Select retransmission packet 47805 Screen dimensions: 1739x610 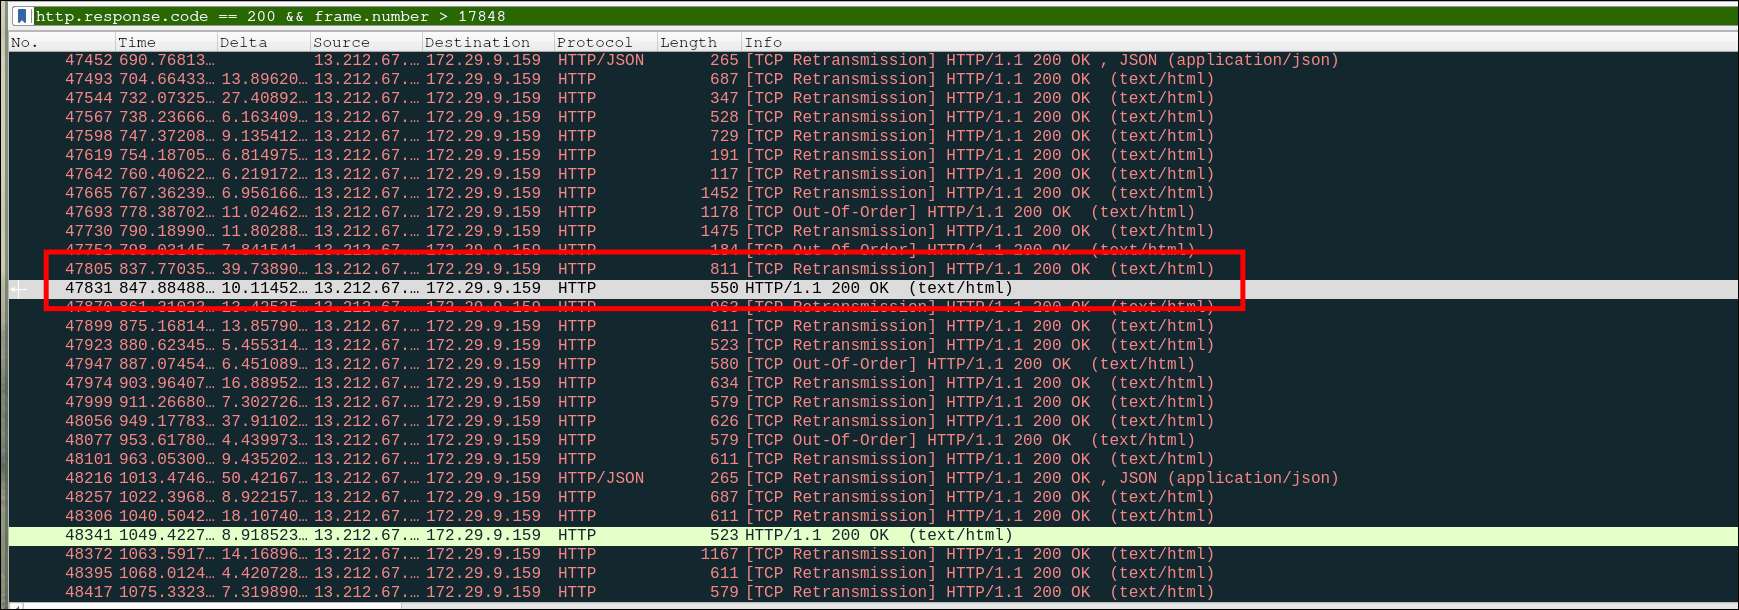coord(873,269)
